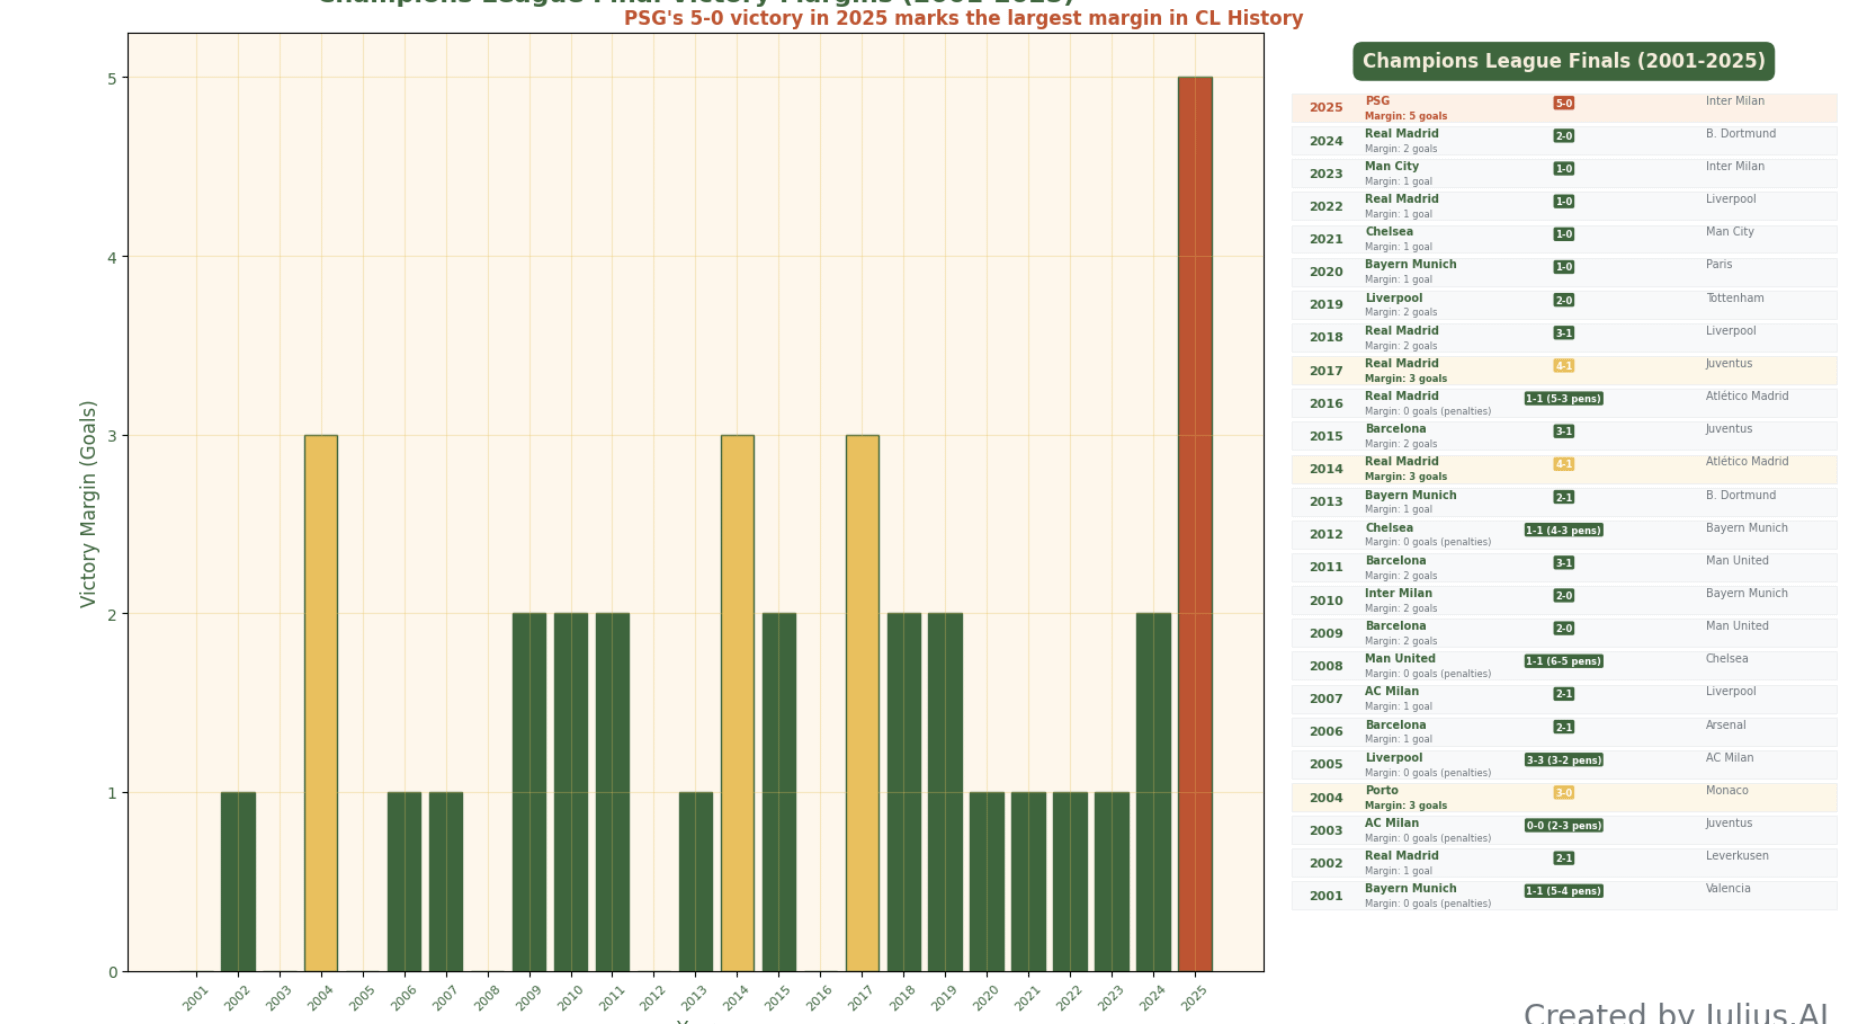Click the 4-1 score badge in 2017 row
Screen dimensions: 1856x1024
1563,366
